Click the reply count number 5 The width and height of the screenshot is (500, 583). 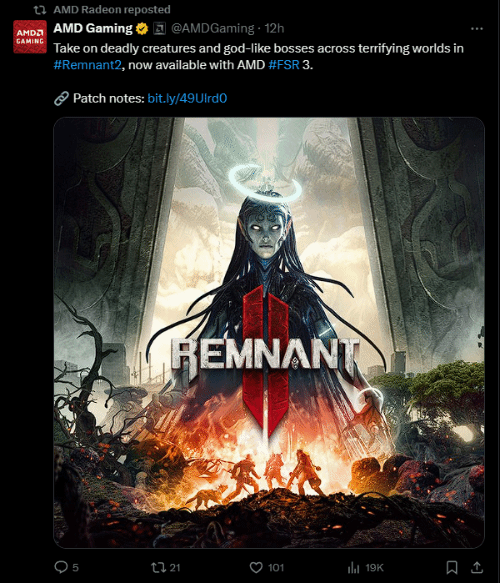coord(75,568)
